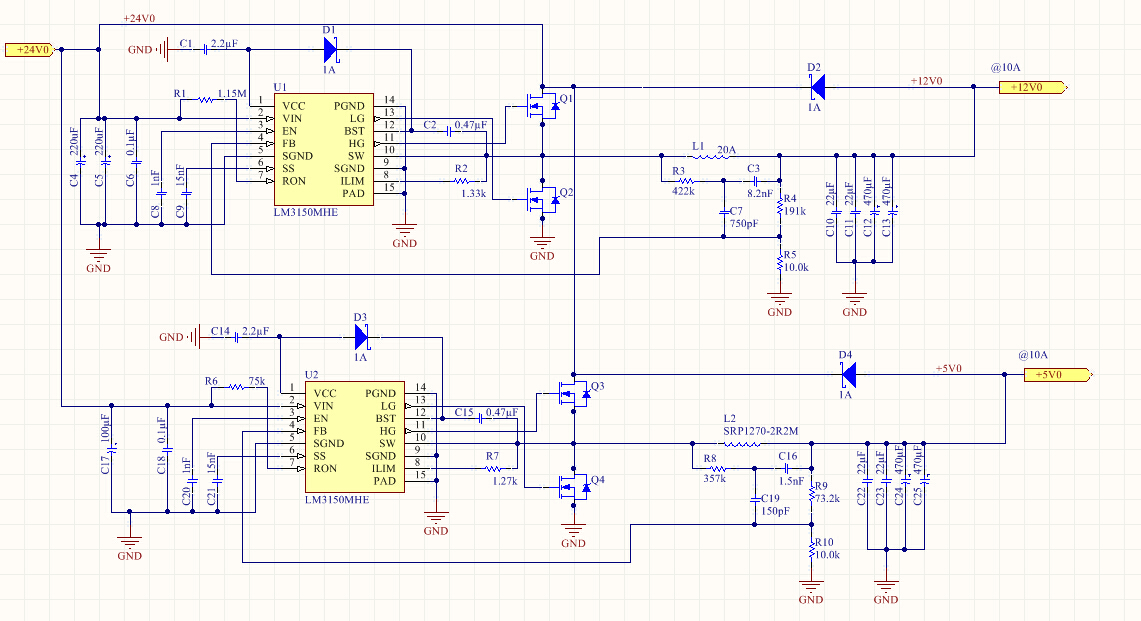Select the D1 diode symbol
The width and height of the screenshot is (1141, 621).
point(330,50)
